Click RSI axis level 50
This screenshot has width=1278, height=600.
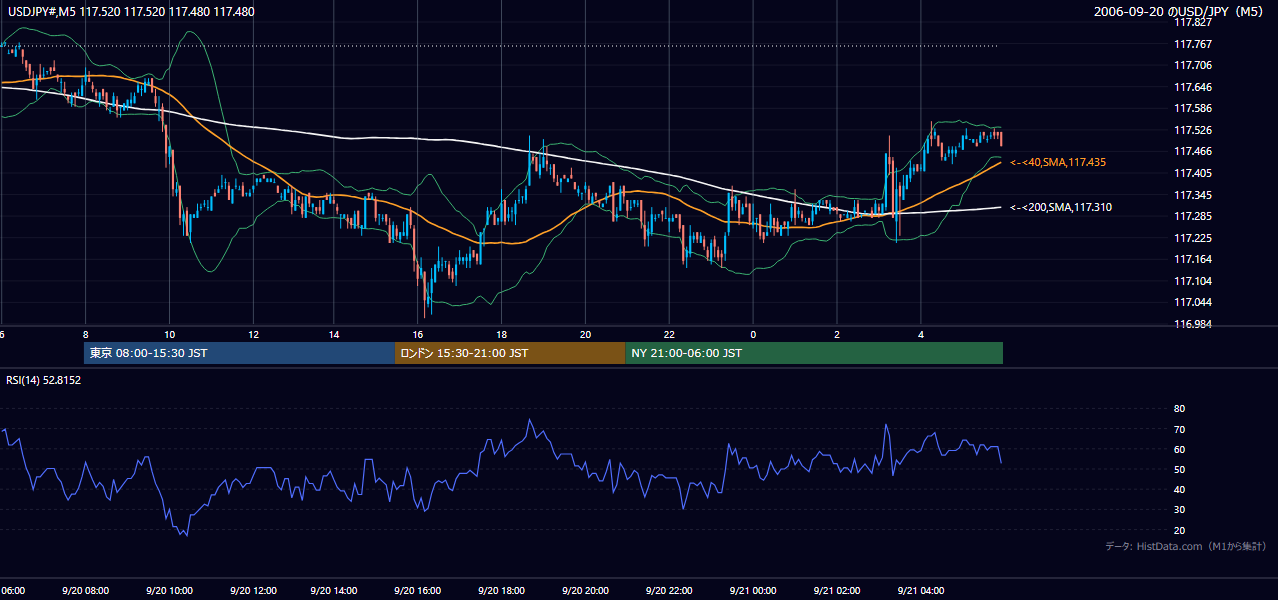(1180, 469)
